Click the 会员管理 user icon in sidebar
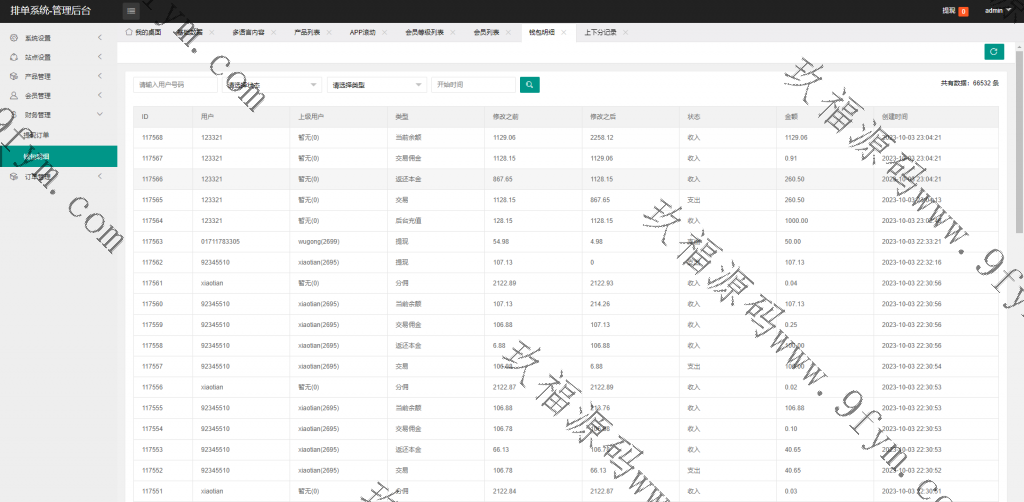This screenshot has height=502, width=1024. coord(14,95)
